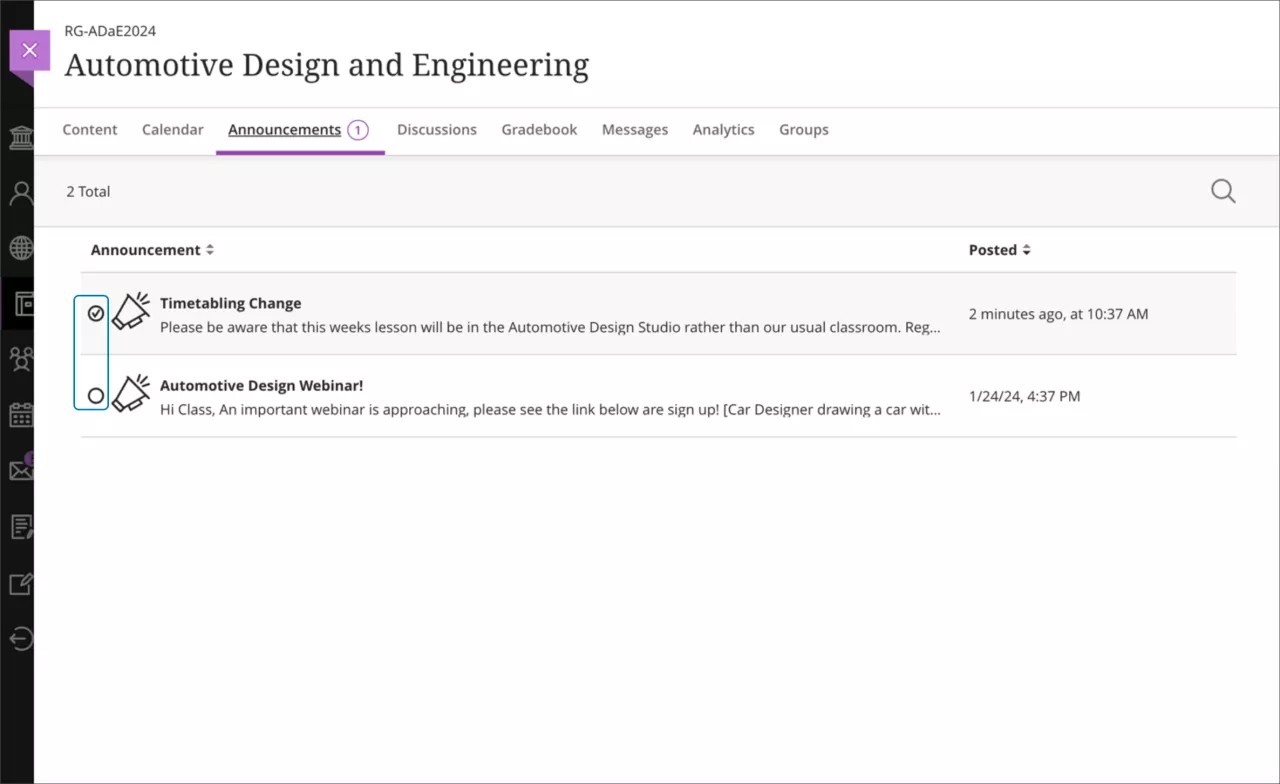Close the course panel with the X button
Screen dimensions: 1280x784
click(30, 49)
